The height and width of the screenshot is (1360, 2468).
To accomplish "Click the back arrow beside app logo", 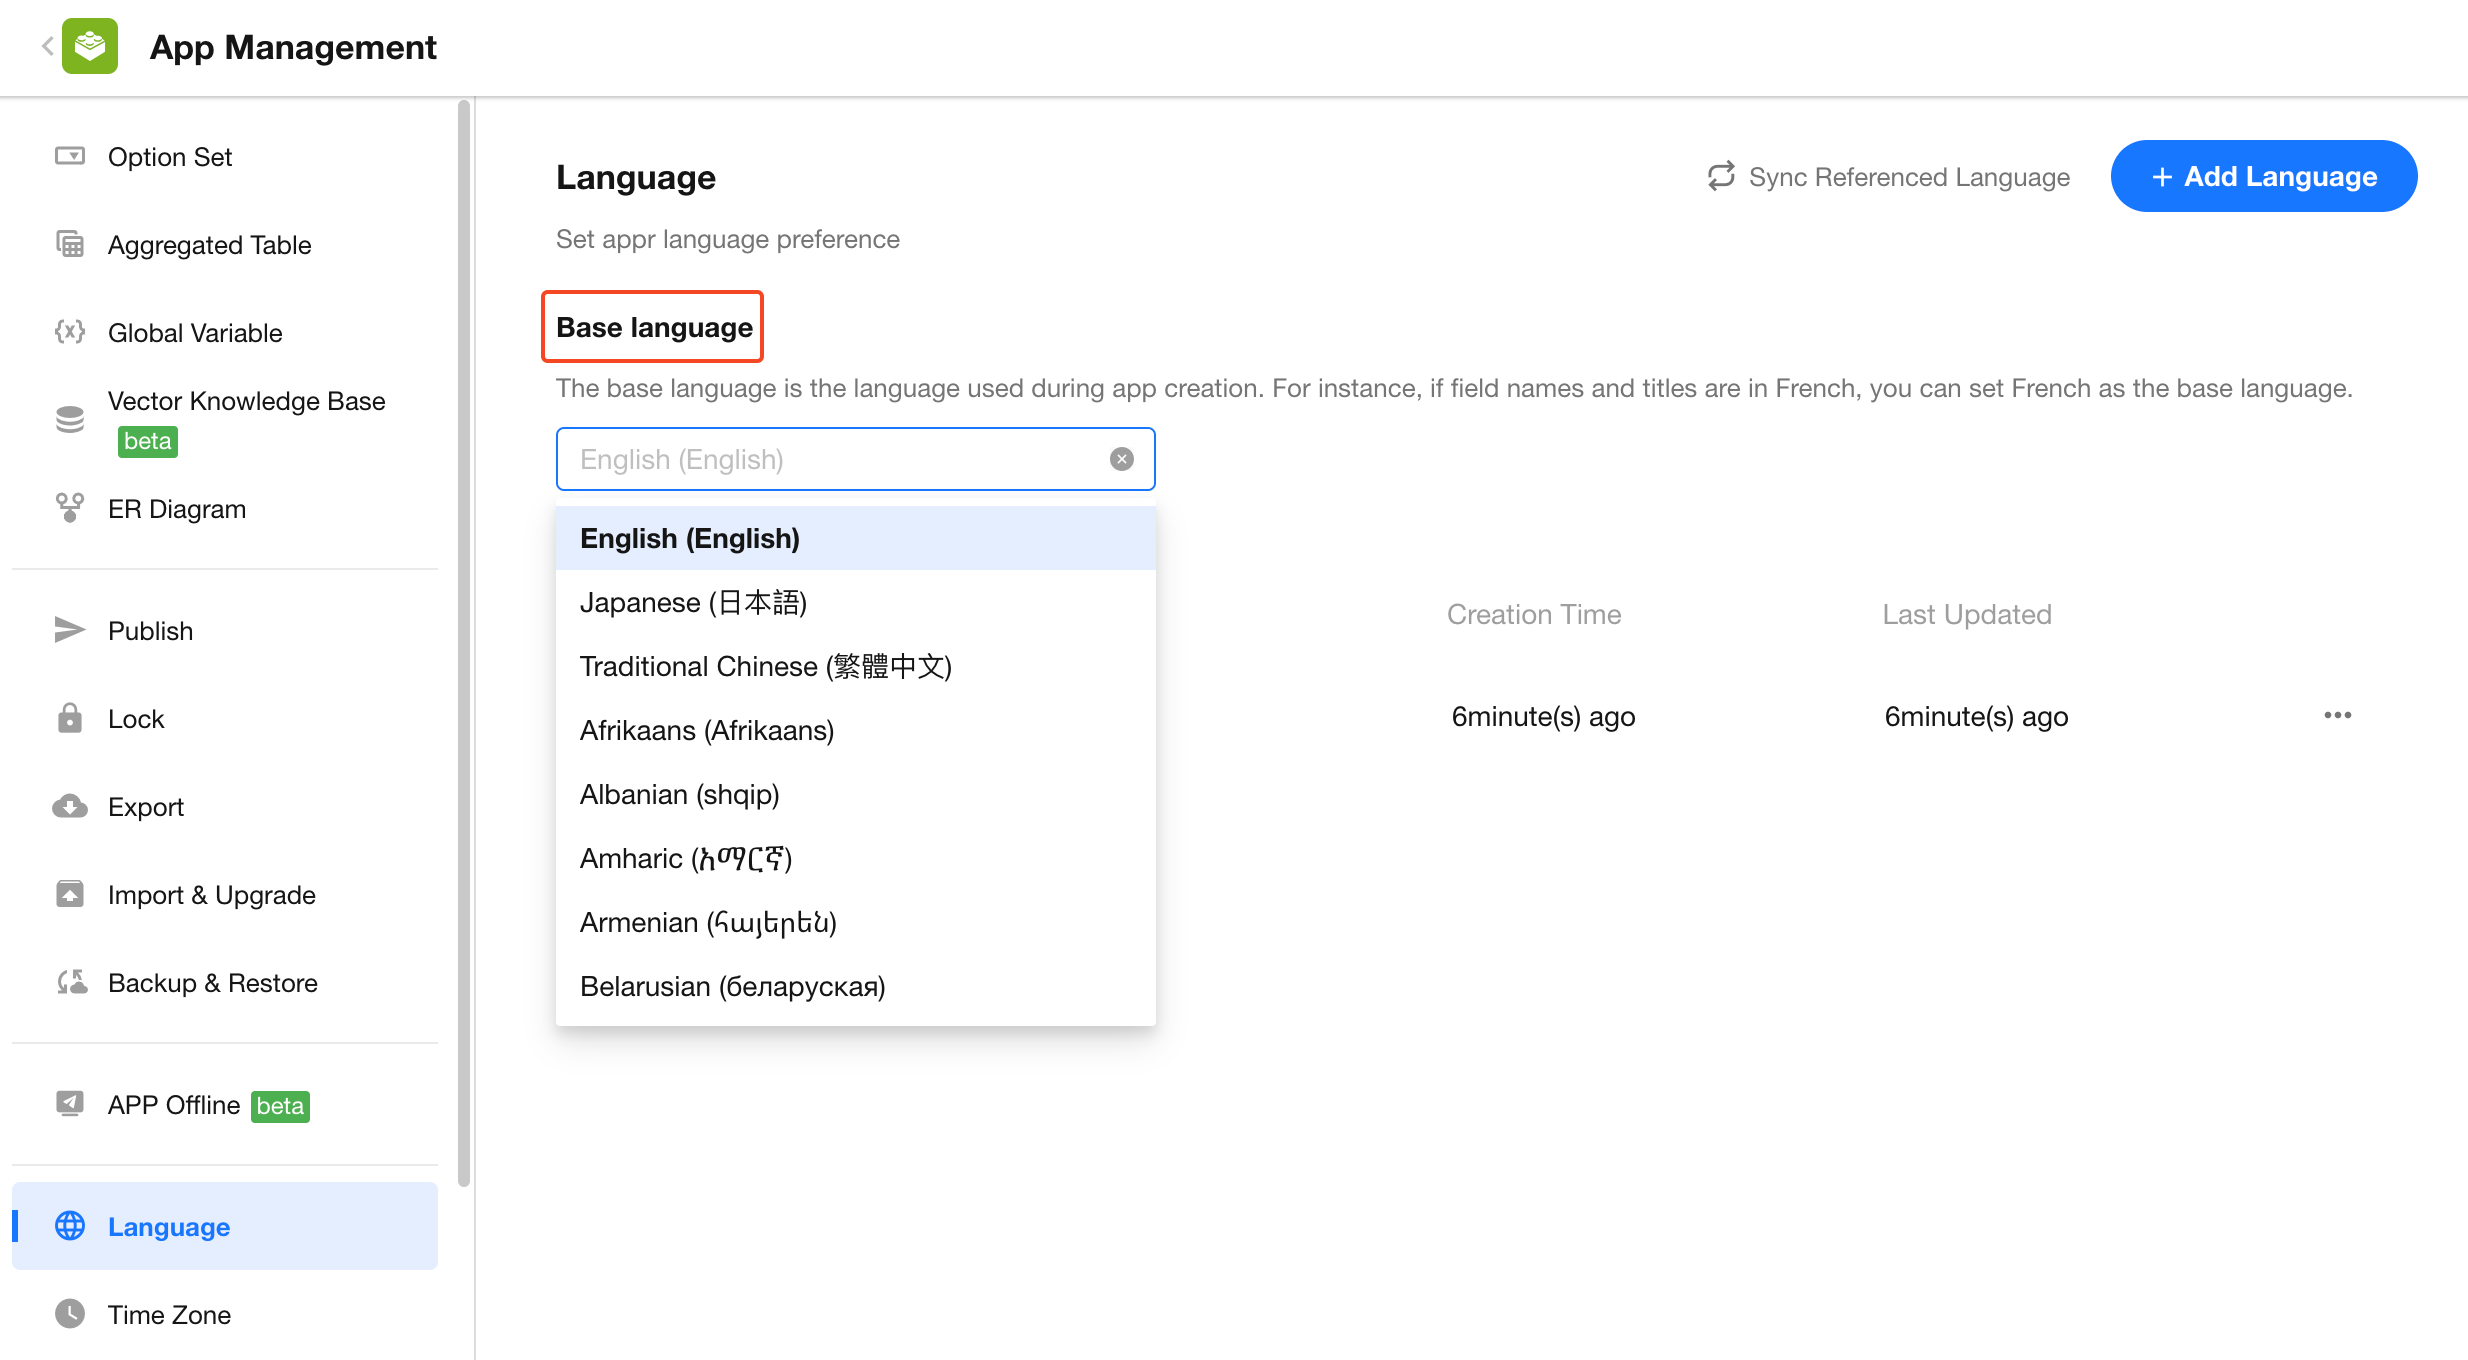I will [47, 46].
